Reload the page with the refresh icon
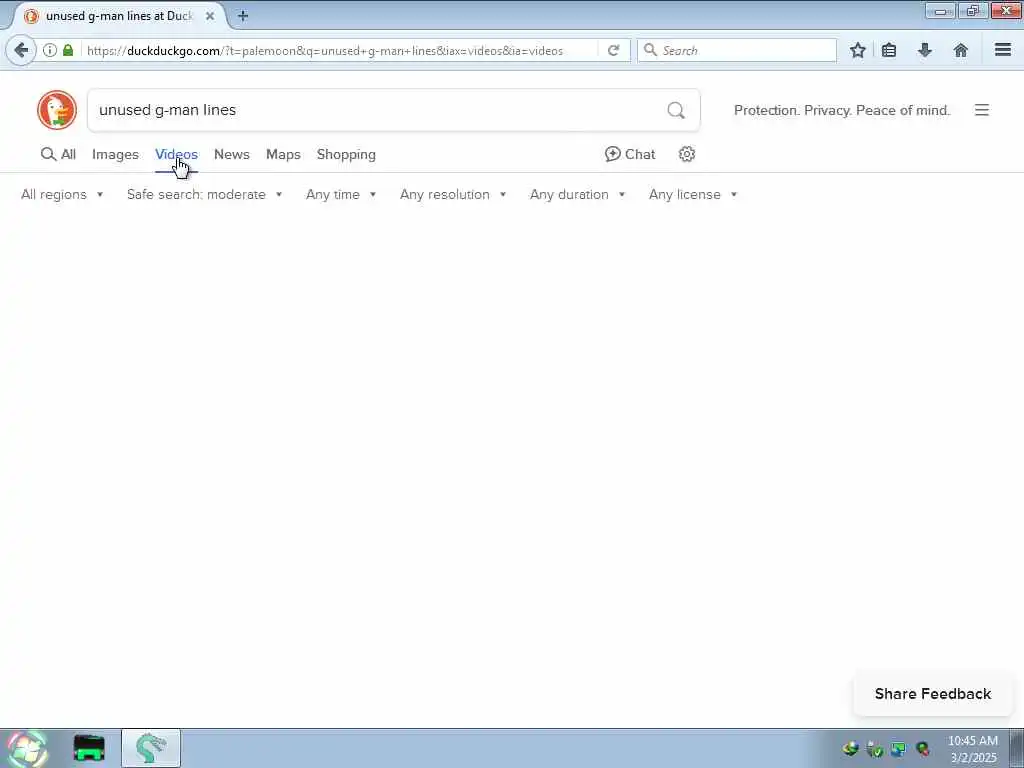 (613, 50)
